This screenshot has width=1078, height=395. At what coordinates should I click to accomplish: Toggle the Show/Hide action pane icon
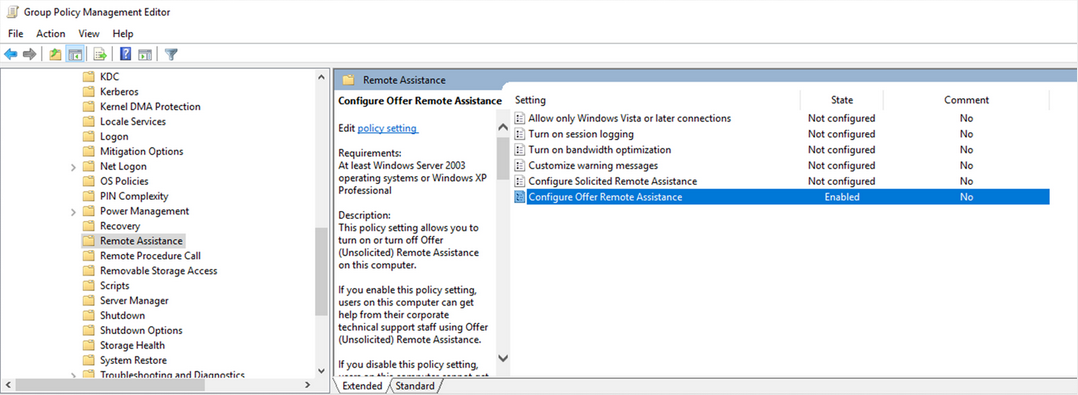point(145,54)
